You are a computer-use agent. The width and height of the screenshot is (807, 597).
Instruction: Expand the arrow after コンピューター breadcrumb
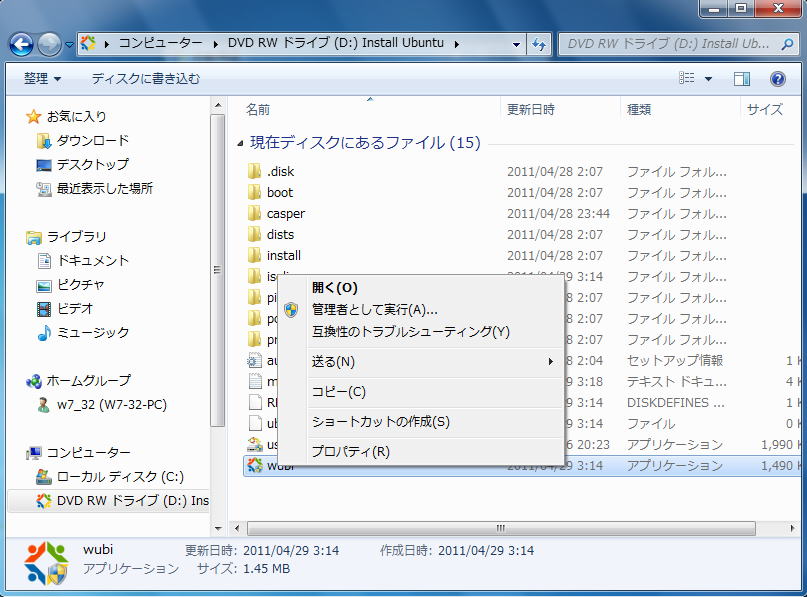(216, 44)
